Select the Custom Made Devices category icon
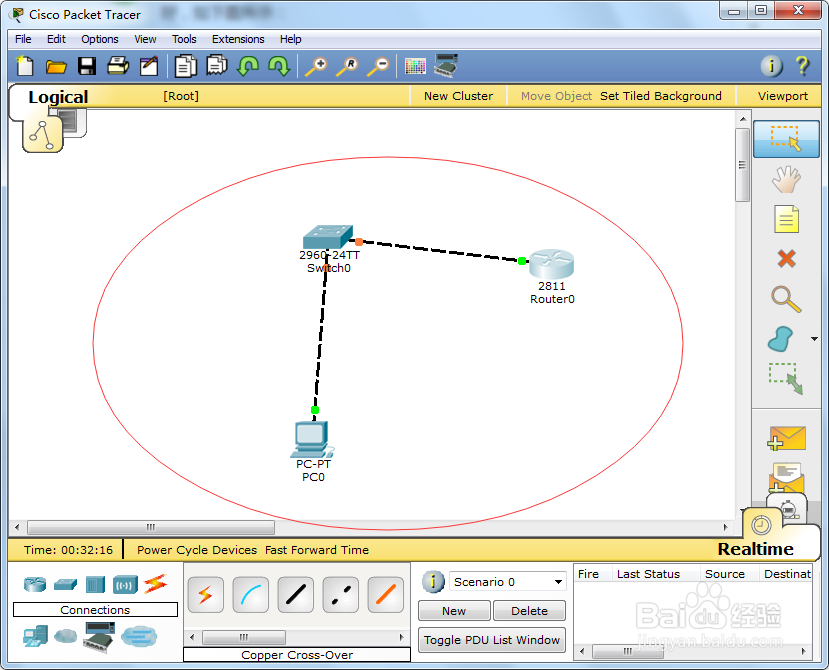 (x=98, y=636)
